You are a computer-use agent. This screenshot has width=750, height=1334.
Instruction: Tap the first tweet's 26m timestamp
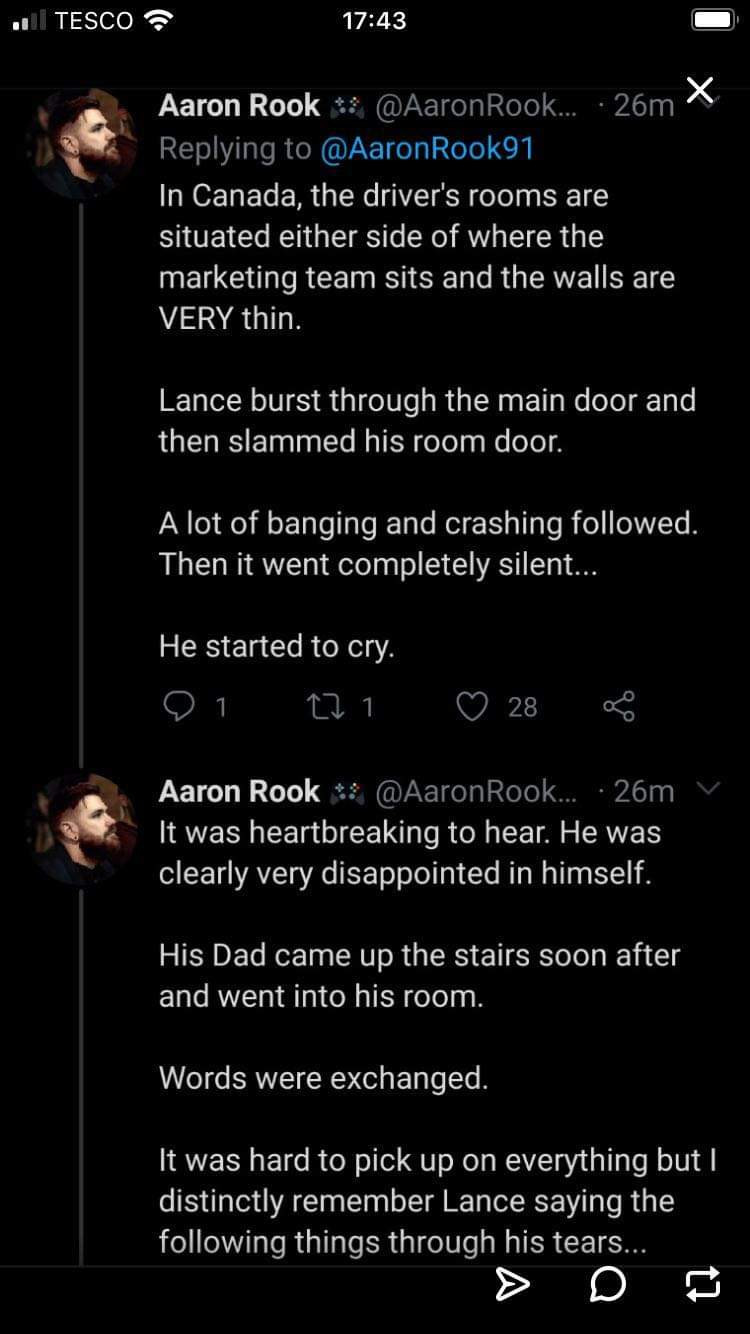[643, 105]
